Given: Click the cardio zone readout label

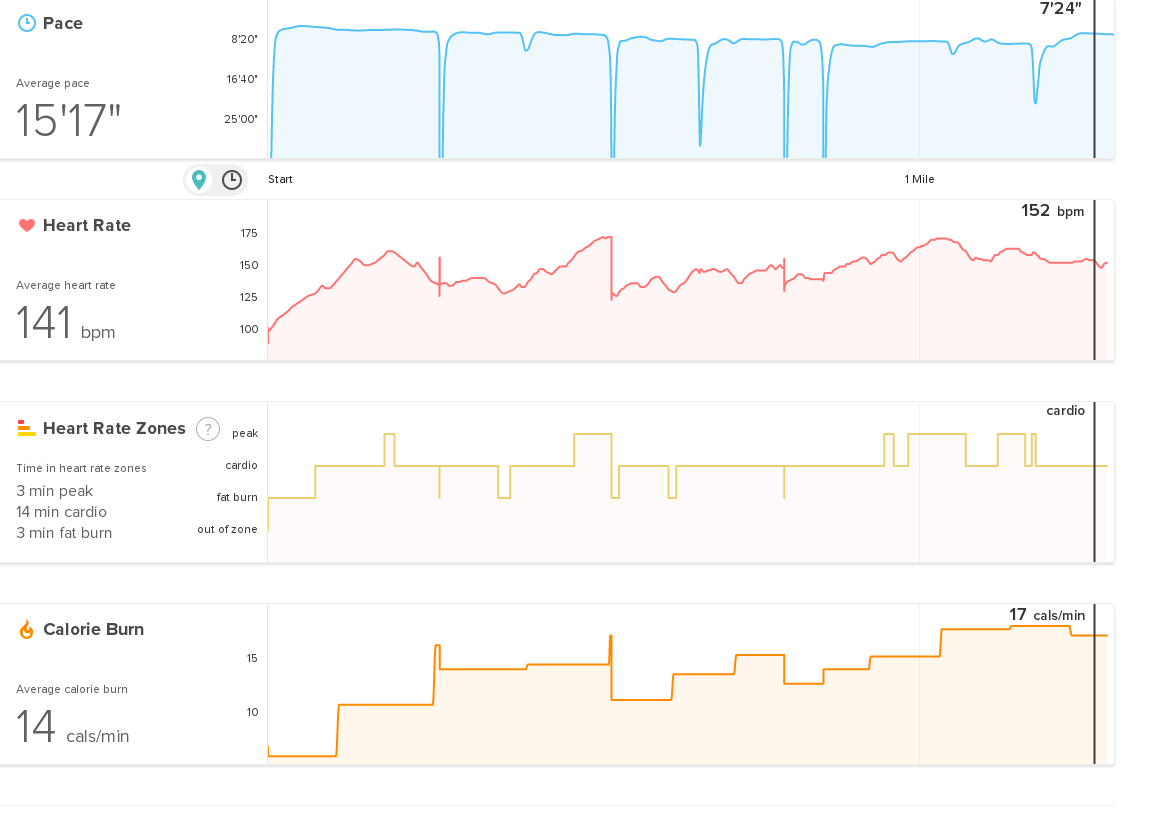Looking at the screenshot, I should [1066, 410].
